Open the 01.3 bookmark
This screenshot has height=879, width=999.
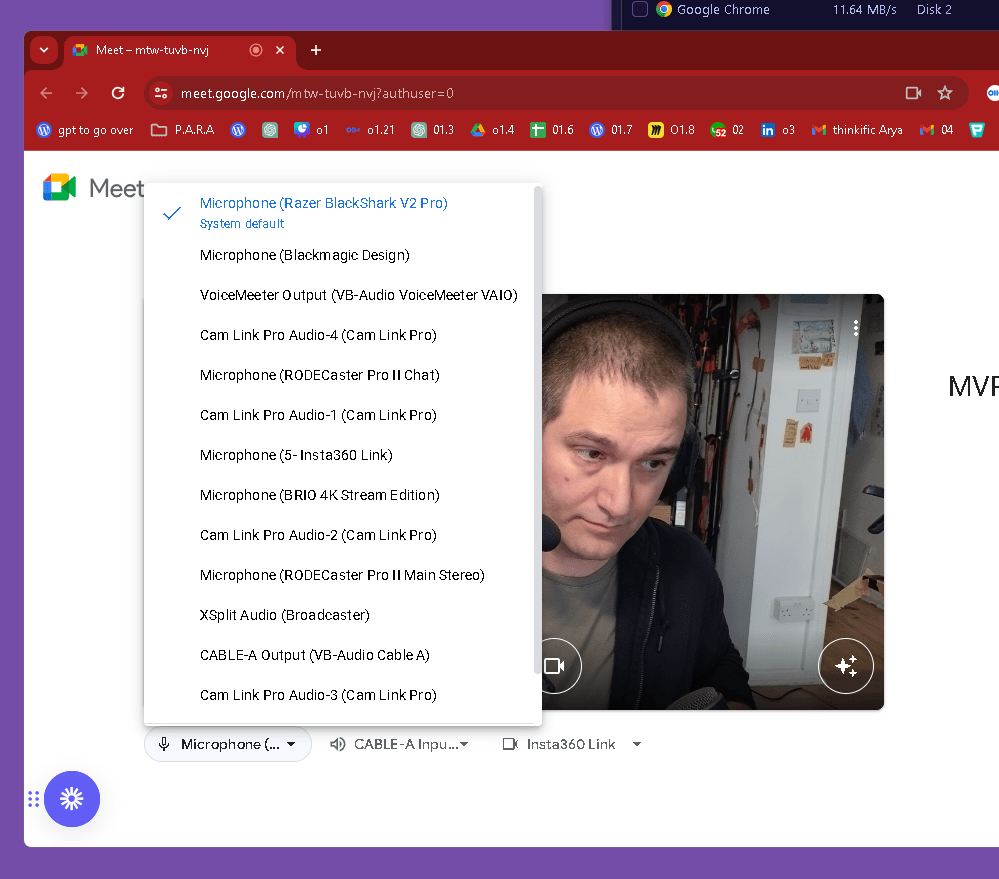tap(433, 131)
